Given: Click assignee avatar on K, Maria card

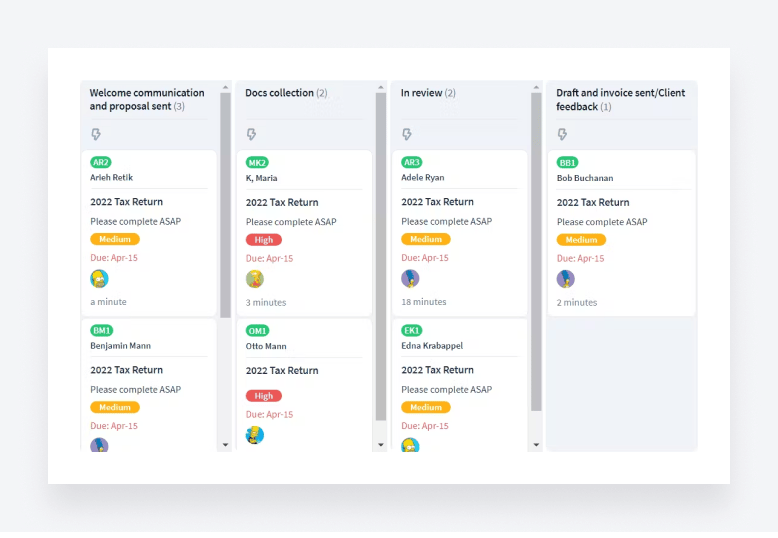Looking at the screenshot, I should [255, 279].
